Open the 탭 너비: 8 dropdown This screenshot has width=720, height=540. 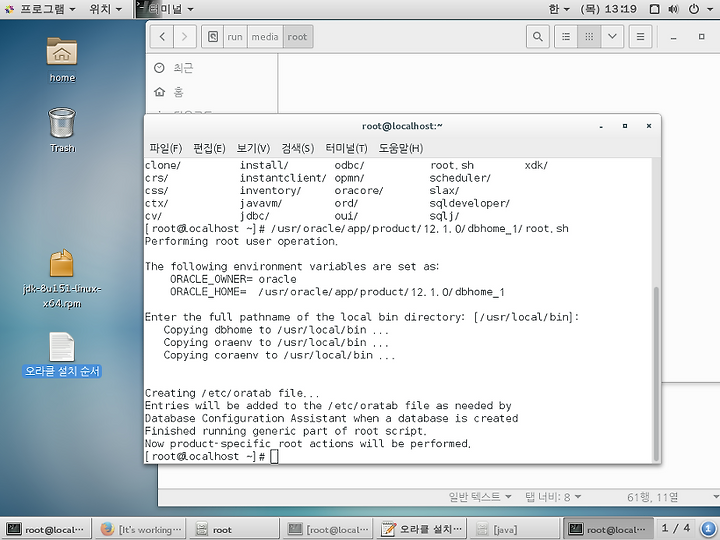[553, 497]
